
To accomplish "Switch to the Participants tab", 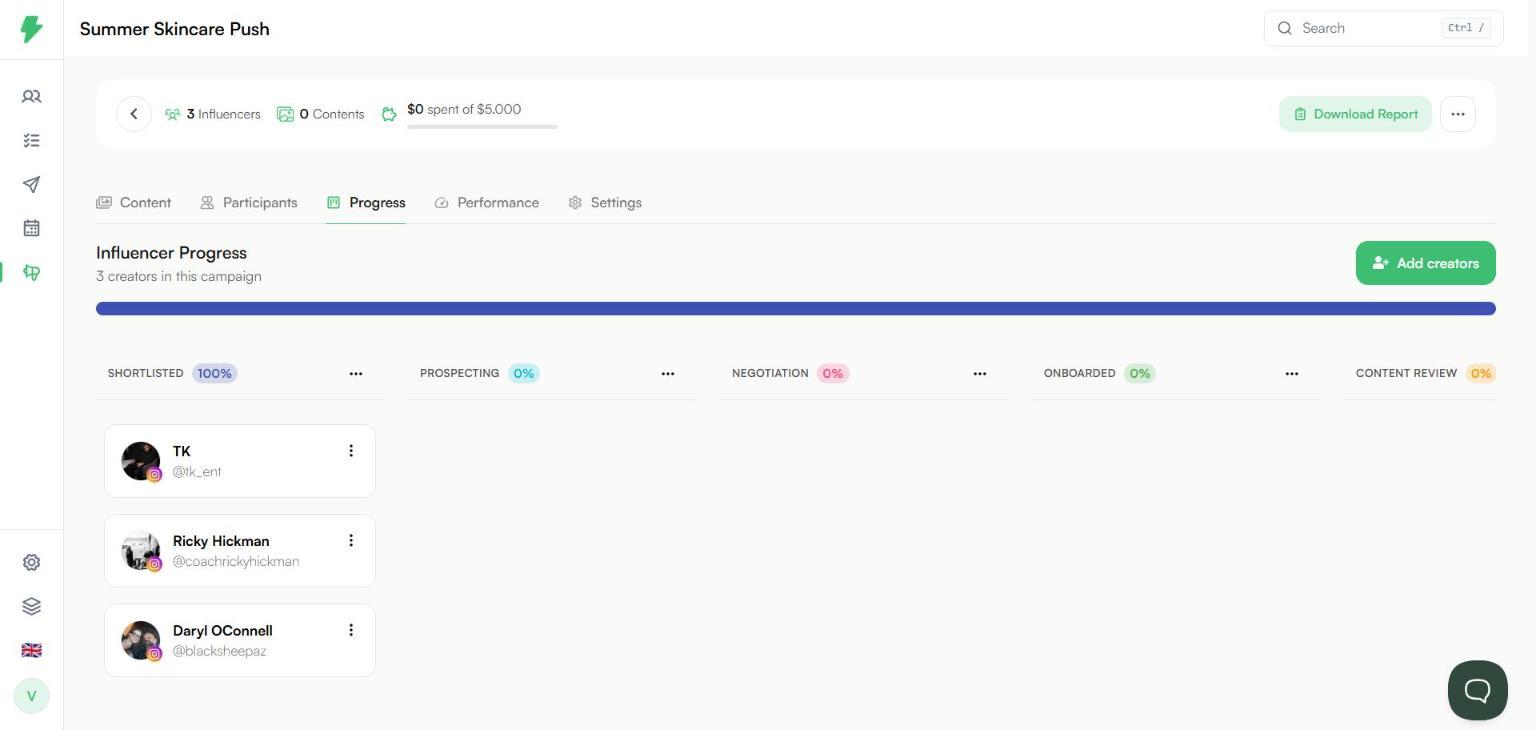I will [249, 203].
